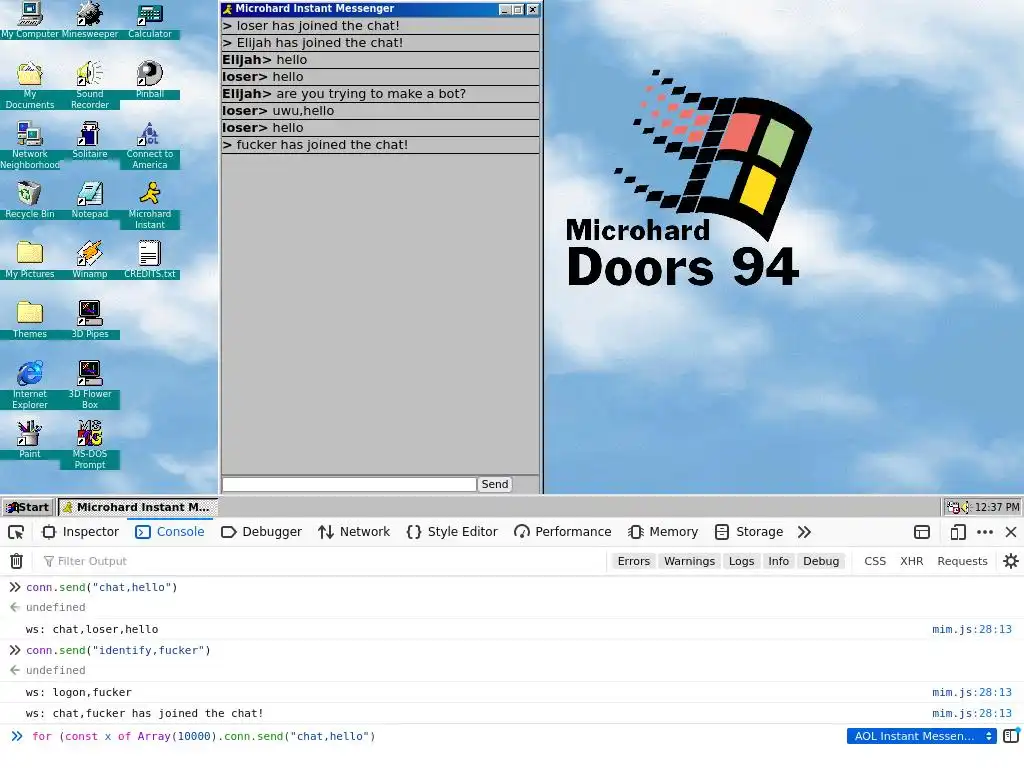Click the conn.send("identify,fucker") console entry
This screenshot has height=768, width=1024.
click(118, 650)
